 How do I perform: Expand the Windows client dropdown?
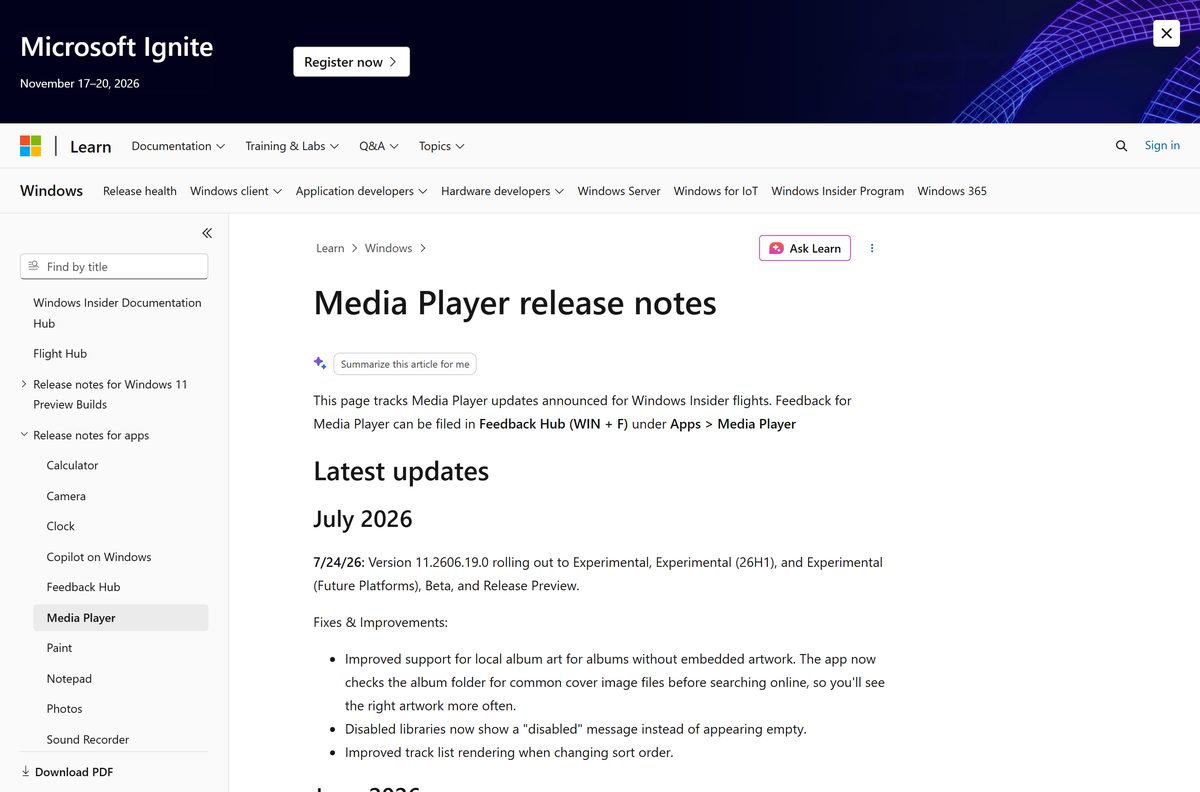pyautogui.click(x=236, y=191)
